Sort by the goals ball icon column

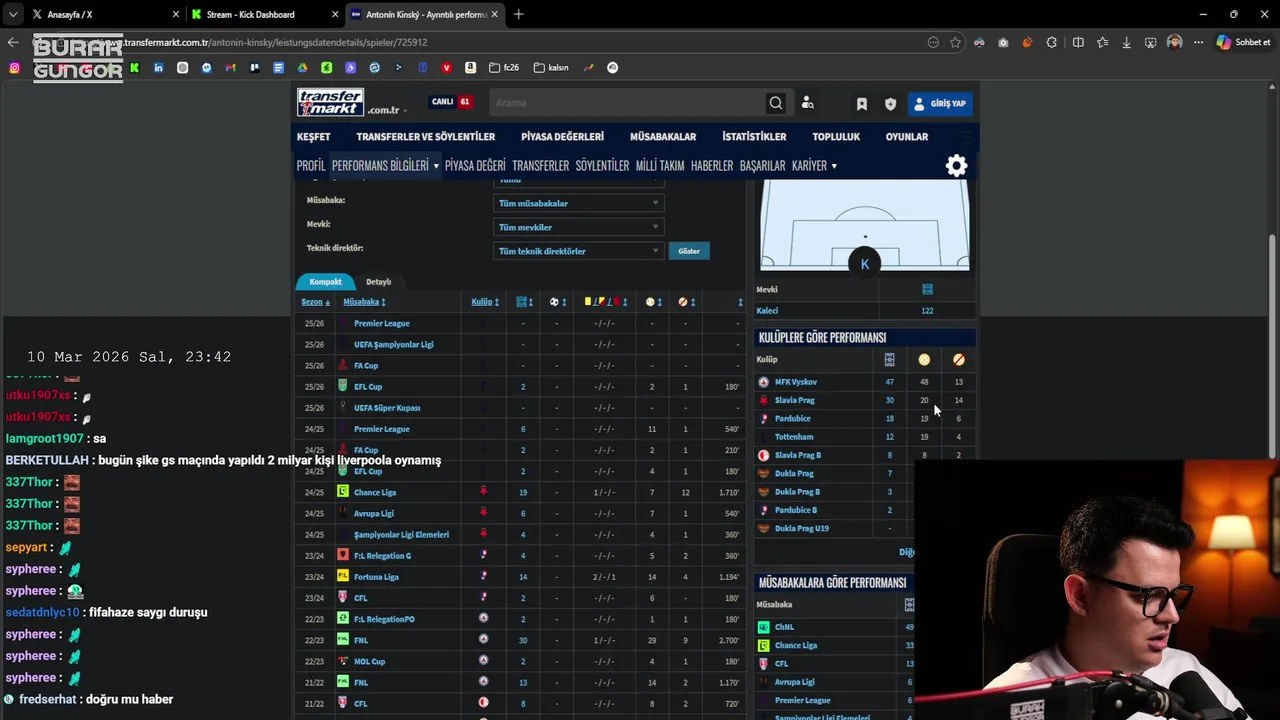[x=558, y=302]
